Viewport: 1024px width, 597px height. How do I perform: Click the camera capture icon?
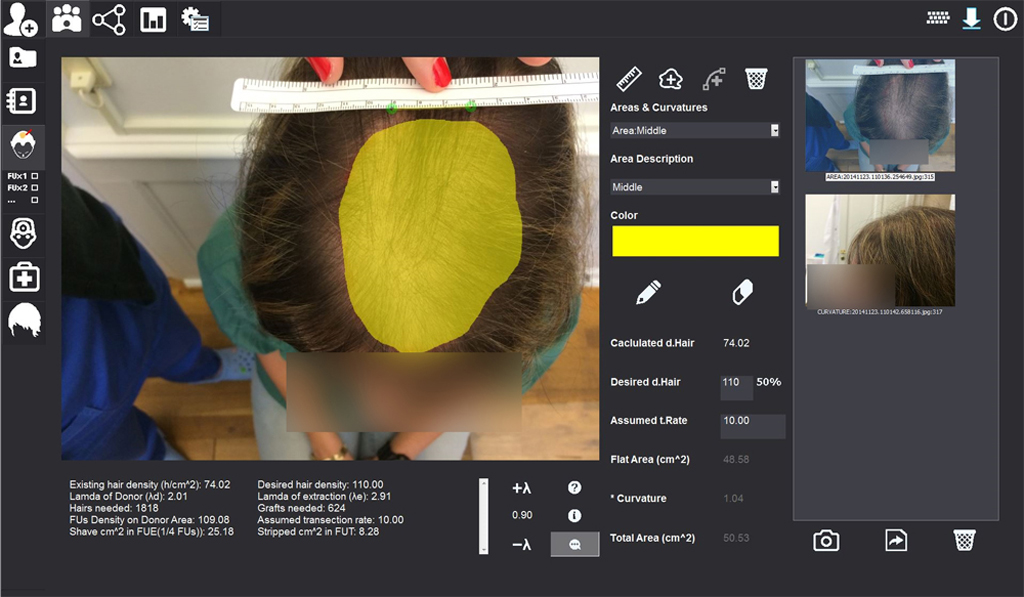tap(826, 541)
